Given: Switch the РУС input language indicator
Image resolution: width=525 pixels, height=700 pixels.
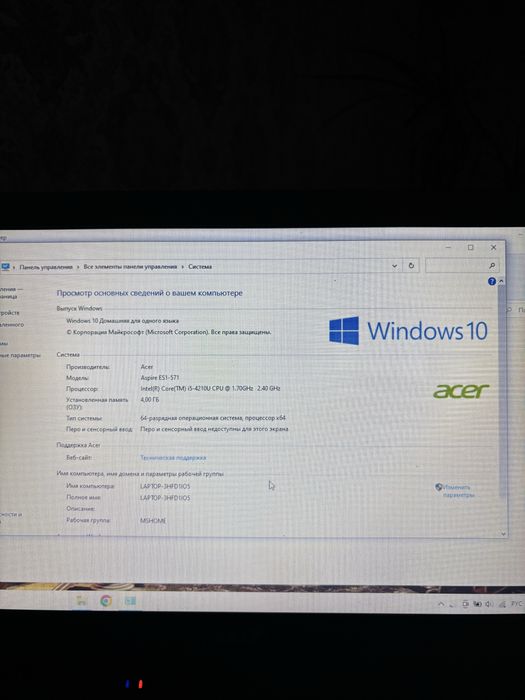Looking at the screenshot, I should 516,604.
